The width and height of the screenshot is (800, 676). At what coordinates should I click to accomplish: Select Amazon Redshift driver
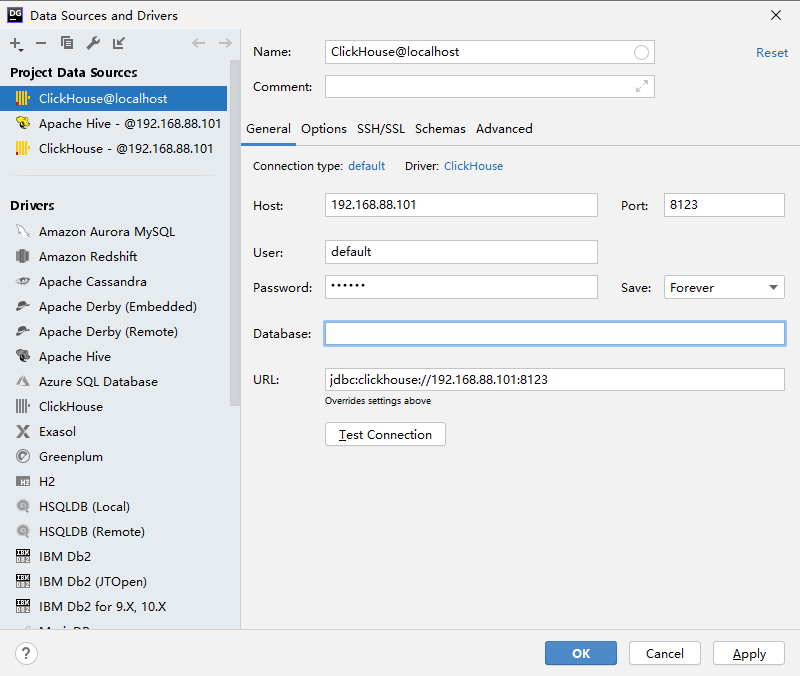coord(113,257)
